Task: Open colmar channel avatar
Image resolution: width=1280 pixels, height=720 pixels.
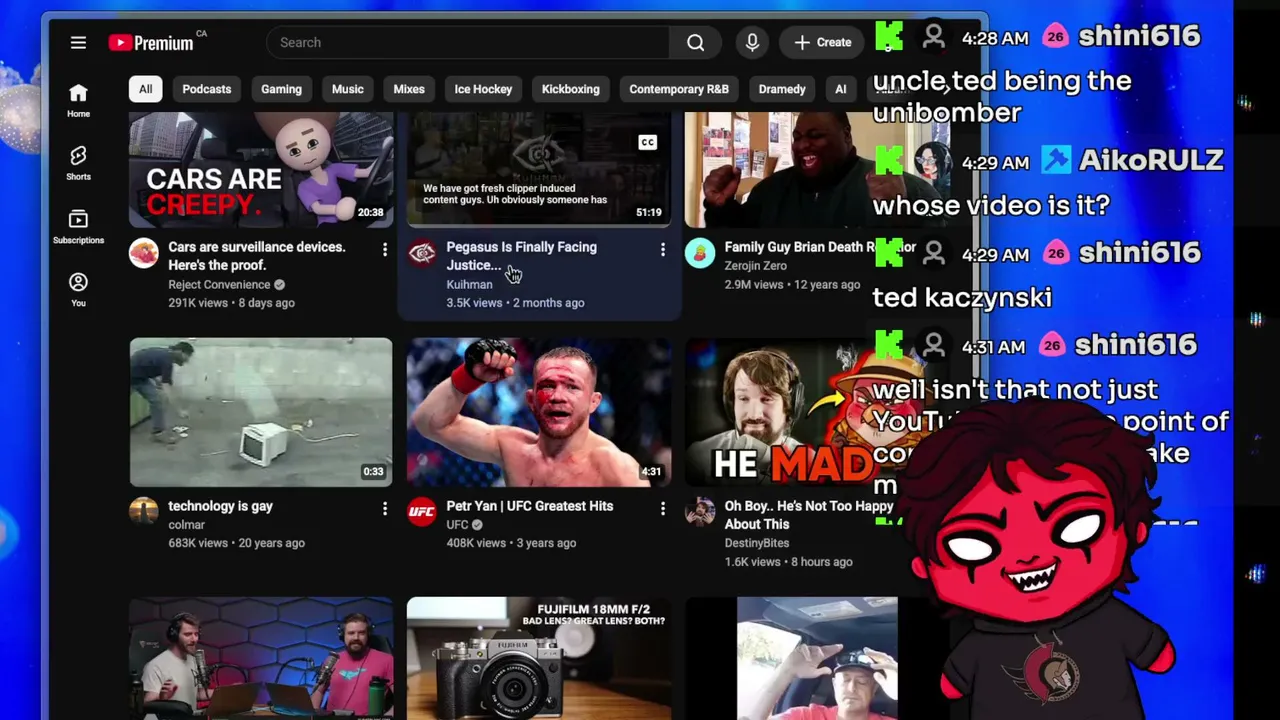Action: click(x=143, y=512)
